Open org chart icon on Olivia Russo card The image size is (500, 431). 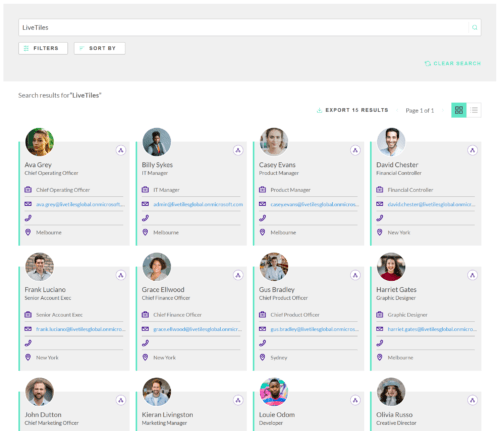pyautogui.click(x=472, y=400)
